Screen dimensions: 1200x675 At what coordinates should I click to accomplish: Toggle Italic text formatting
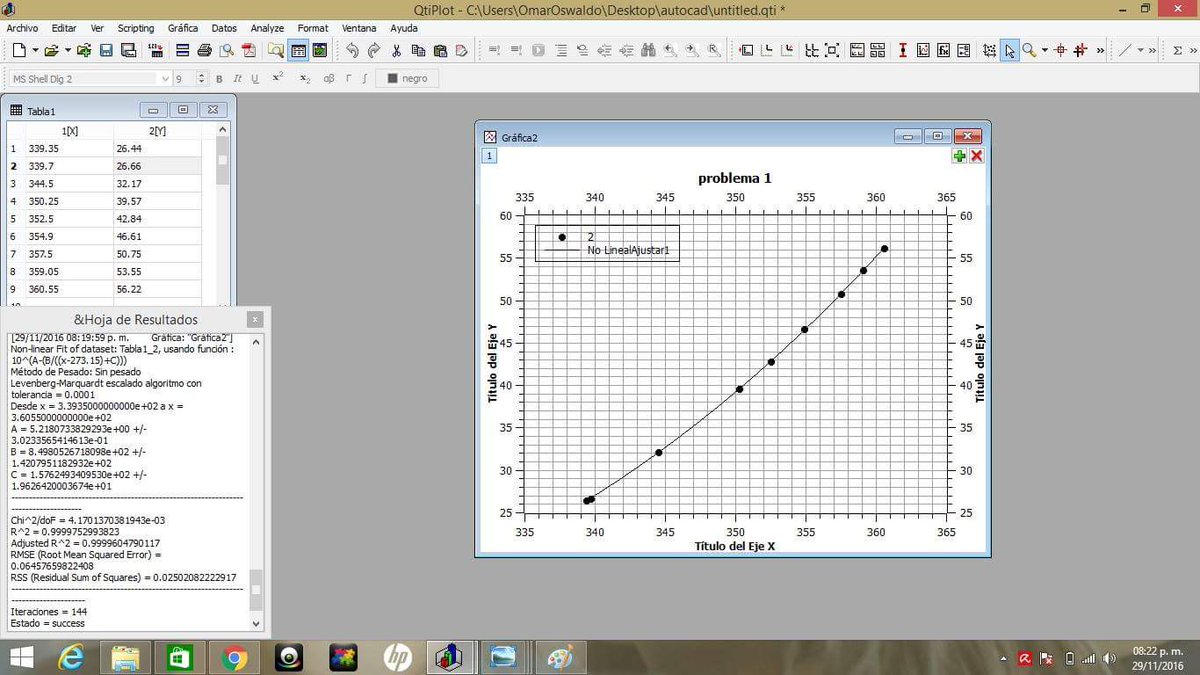[x=238, y=78]
